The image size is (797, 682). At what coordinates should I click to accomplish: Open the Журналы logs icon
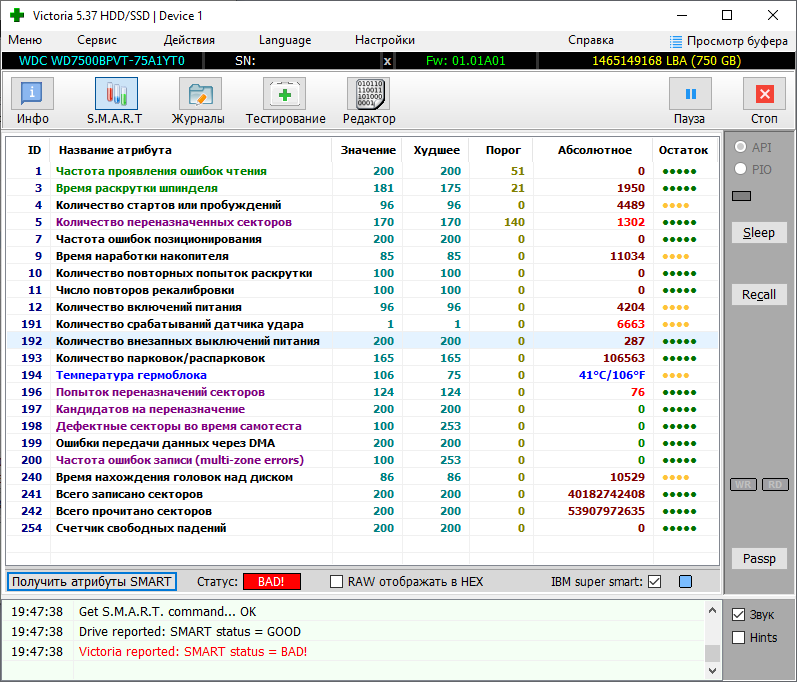coord(200,94)
